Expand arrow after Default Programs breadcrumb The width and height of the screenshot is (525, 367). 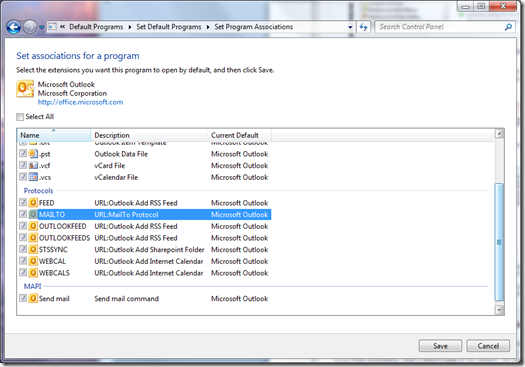pyautogui.click(x=130, y=27)
